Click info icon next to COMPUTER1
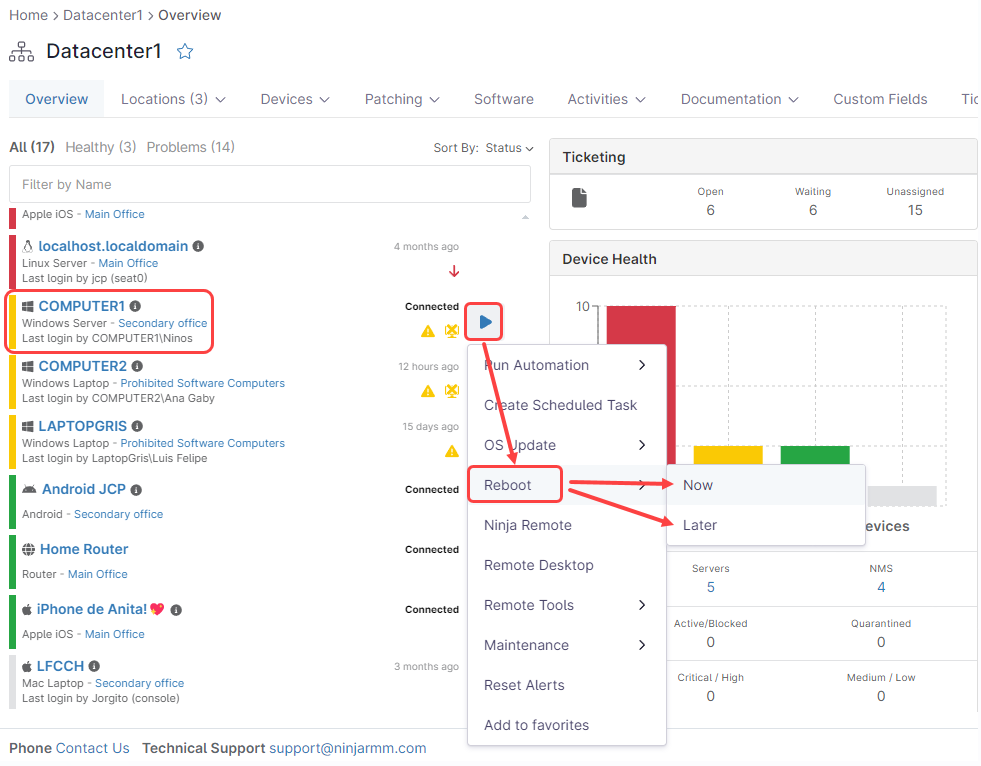 pyautogui.click(x=135, y=306)
